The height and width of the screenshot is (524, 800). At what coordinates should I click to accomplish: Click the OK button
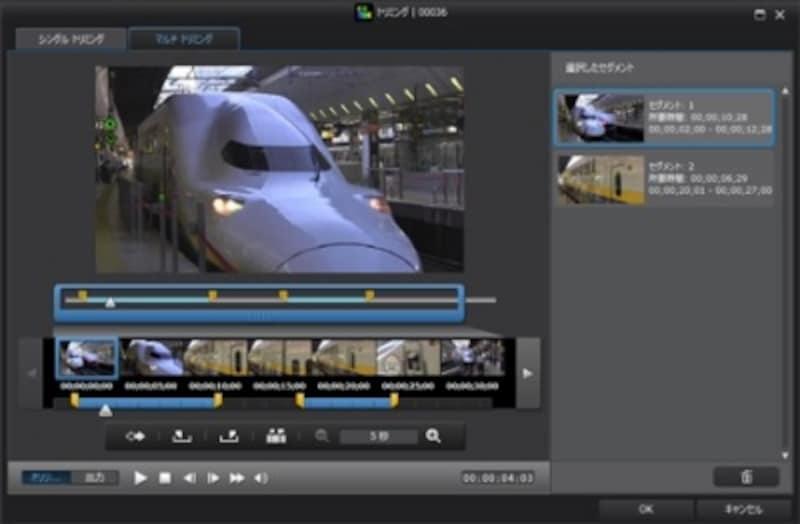(646, 509)
